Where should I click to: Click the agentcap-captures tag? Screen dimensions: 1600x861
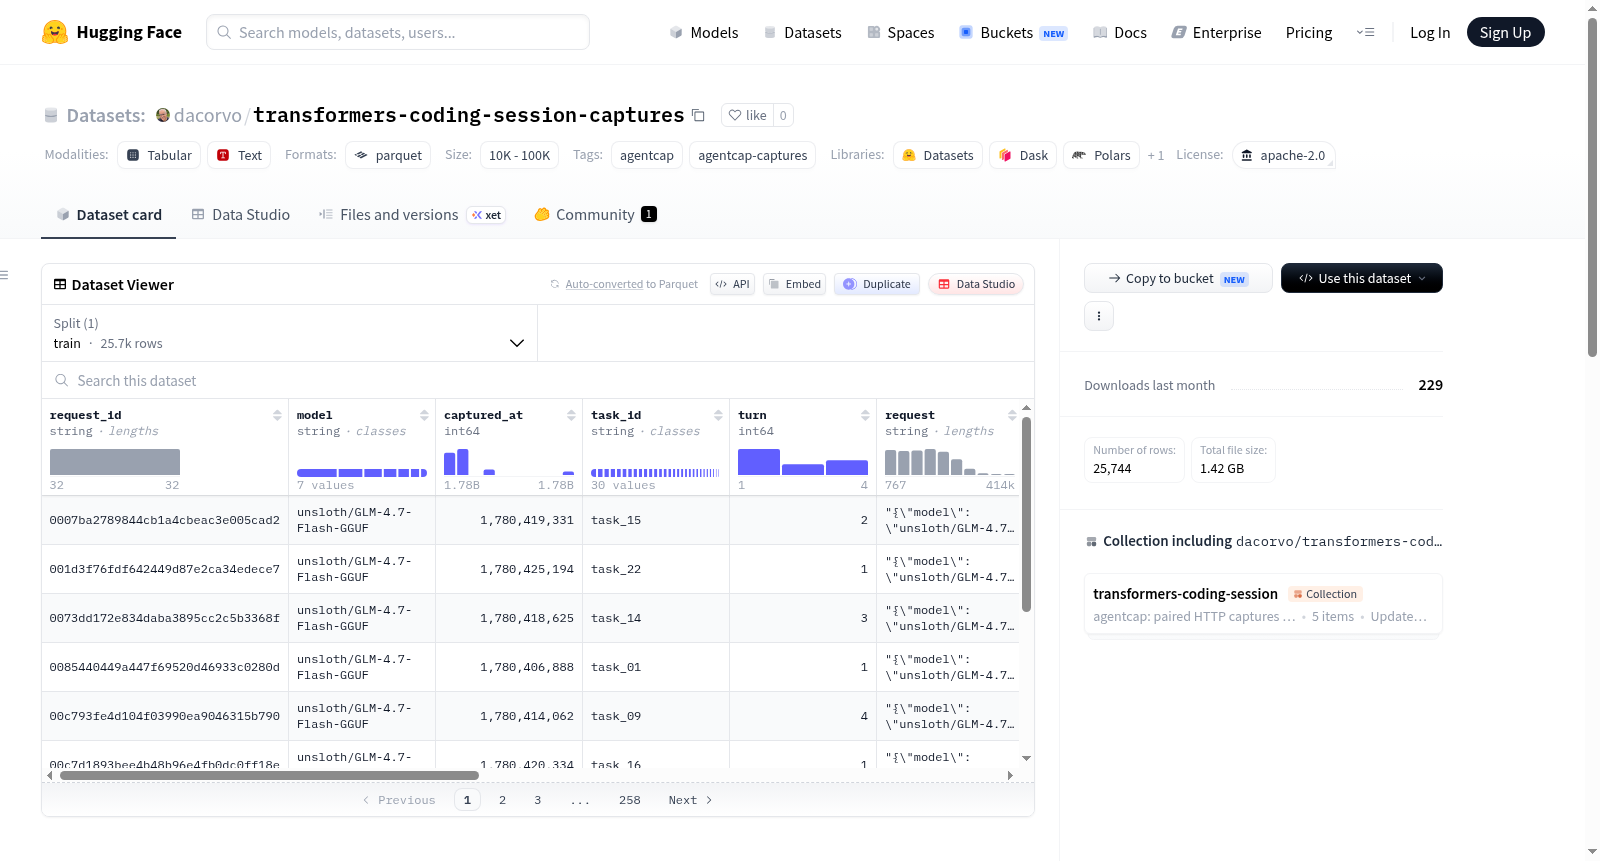pos(753,155)
